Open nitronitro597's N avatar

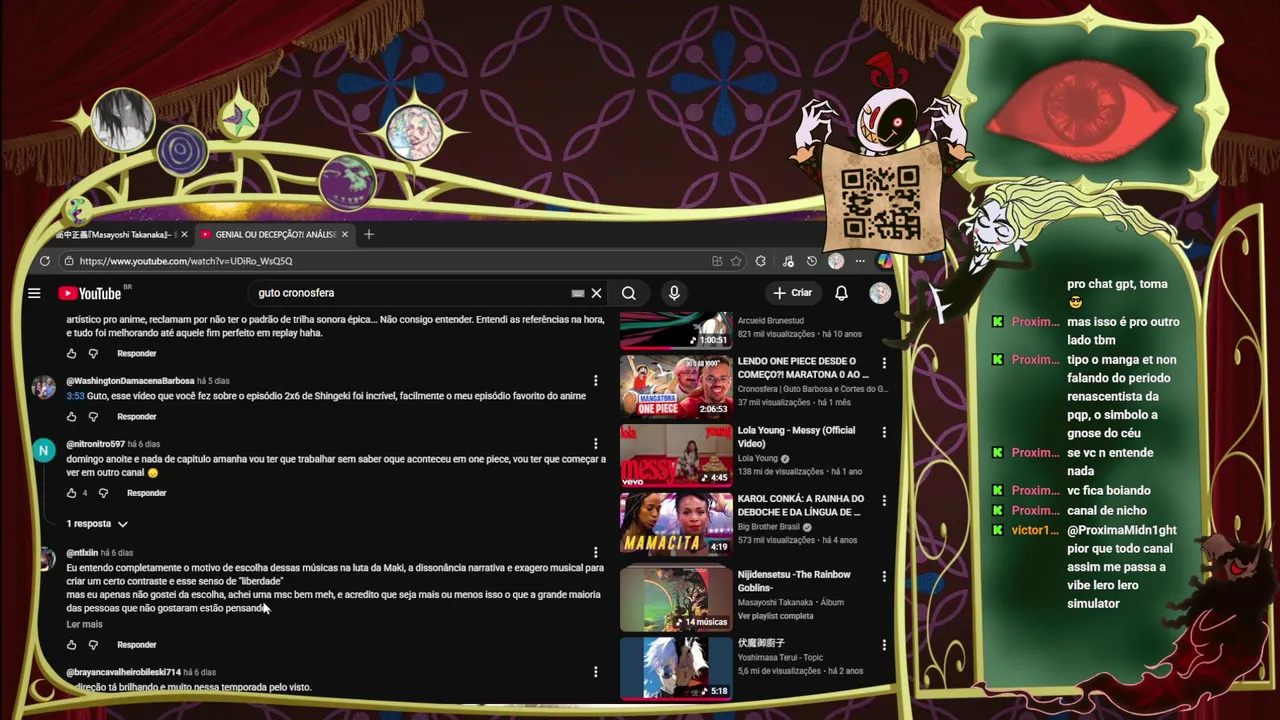coord(43,450)
